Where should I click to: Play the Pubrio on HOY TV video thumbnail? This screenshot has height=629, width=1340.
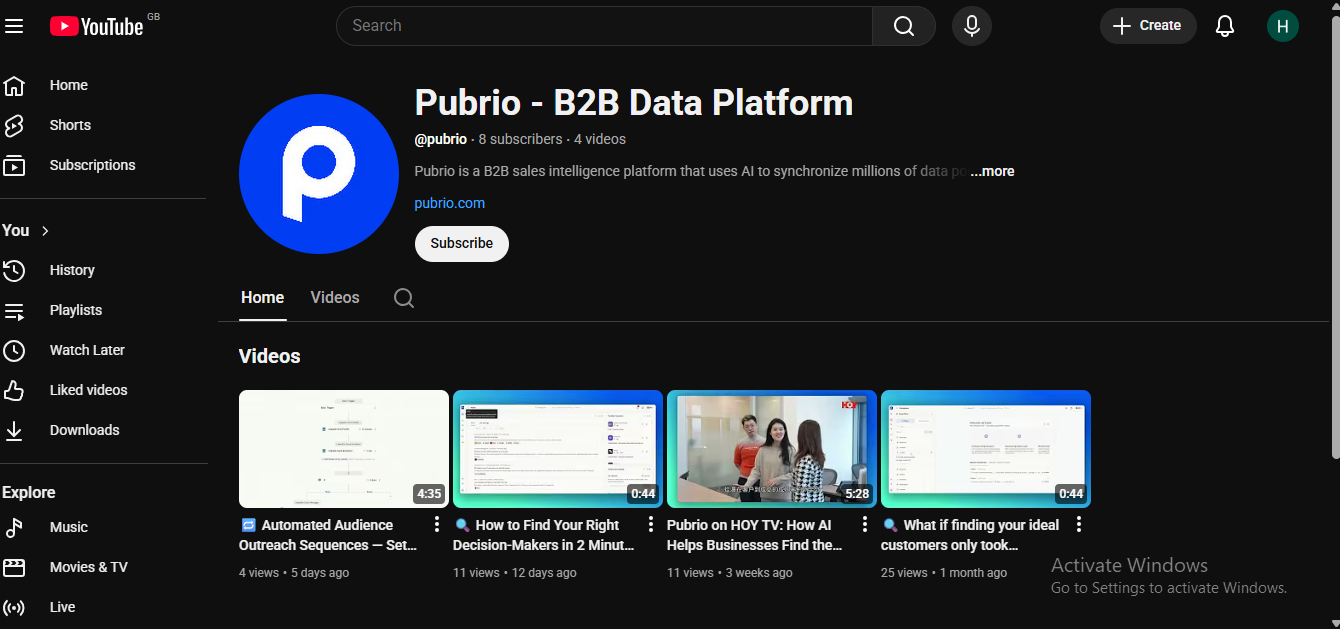[x=771, y=448]
